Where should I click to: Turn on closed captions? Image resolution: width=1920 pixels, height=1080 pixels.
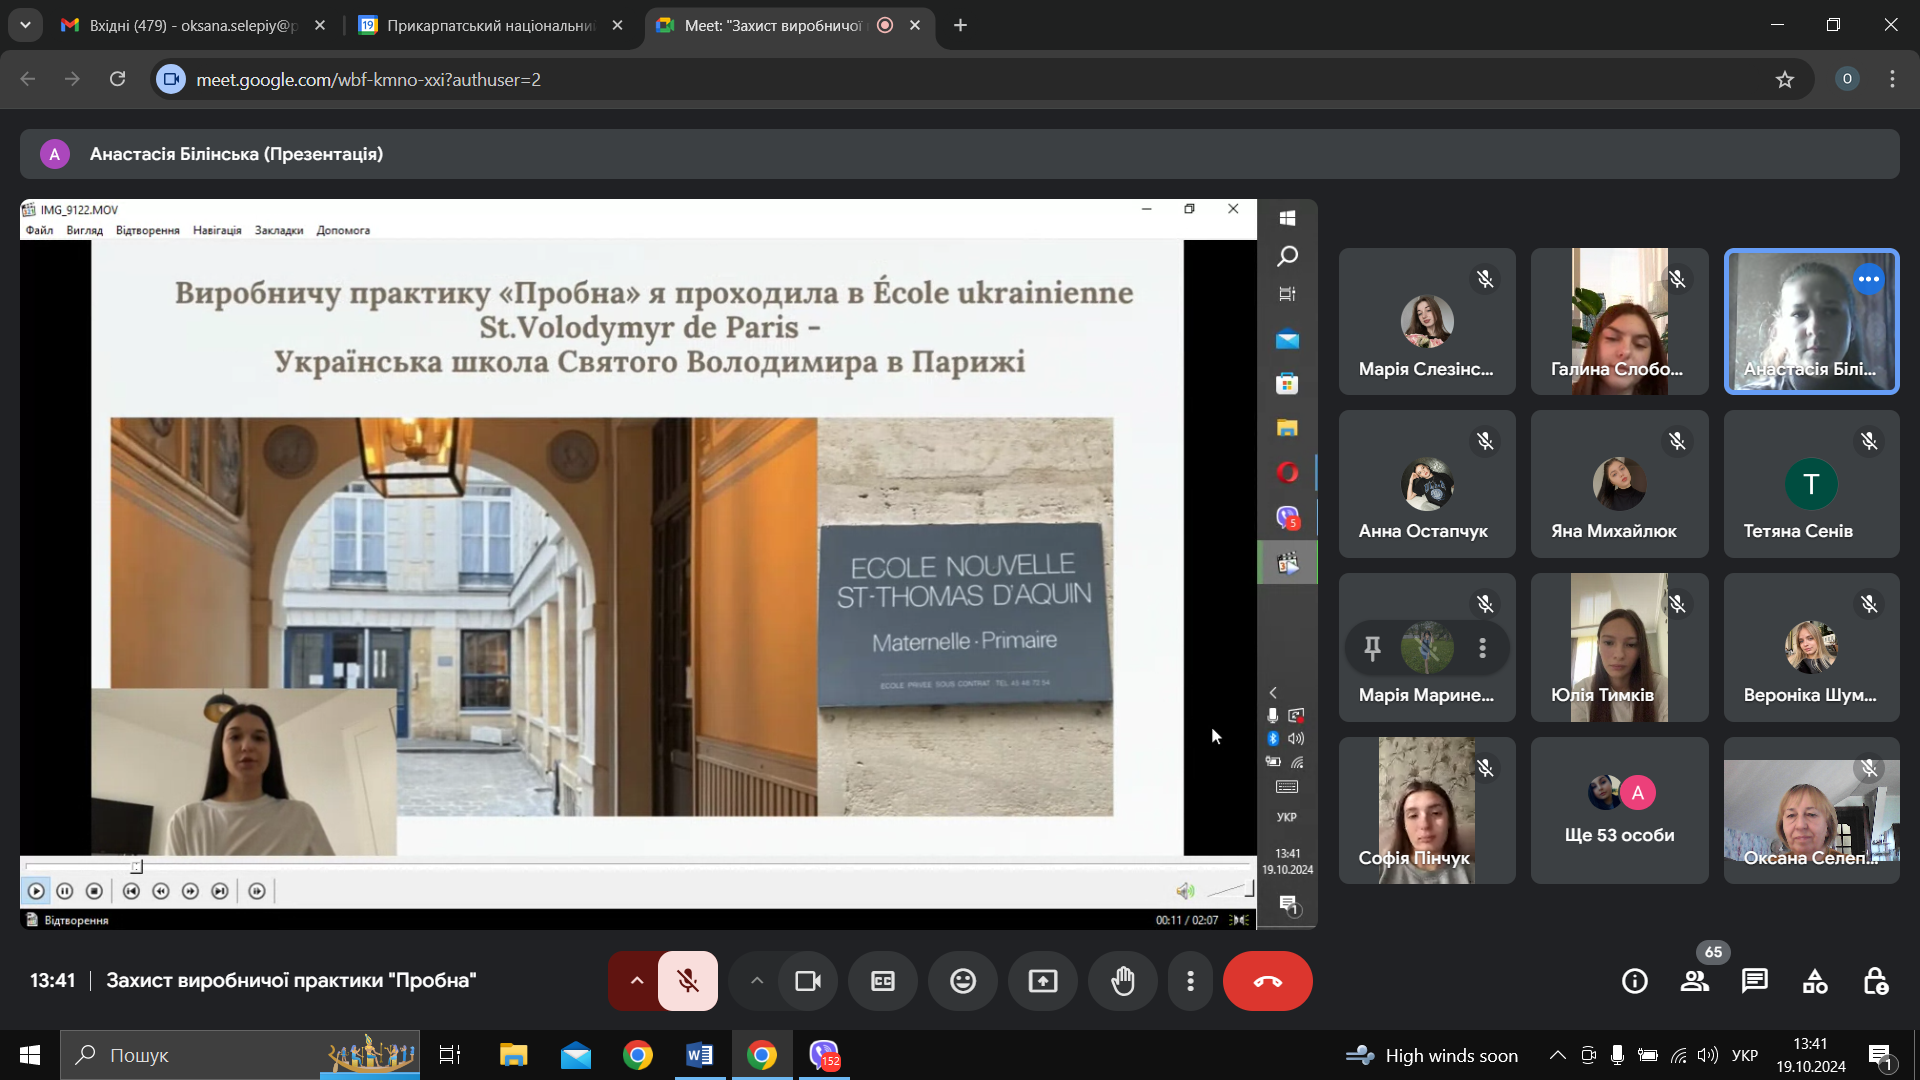point(883,981)
